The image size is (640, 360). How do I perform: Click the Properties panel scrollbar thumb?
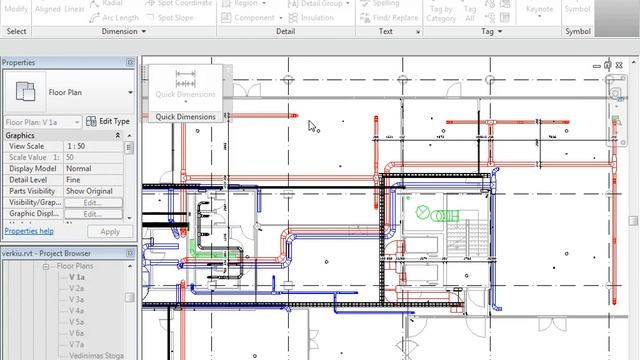coord(129,147)
